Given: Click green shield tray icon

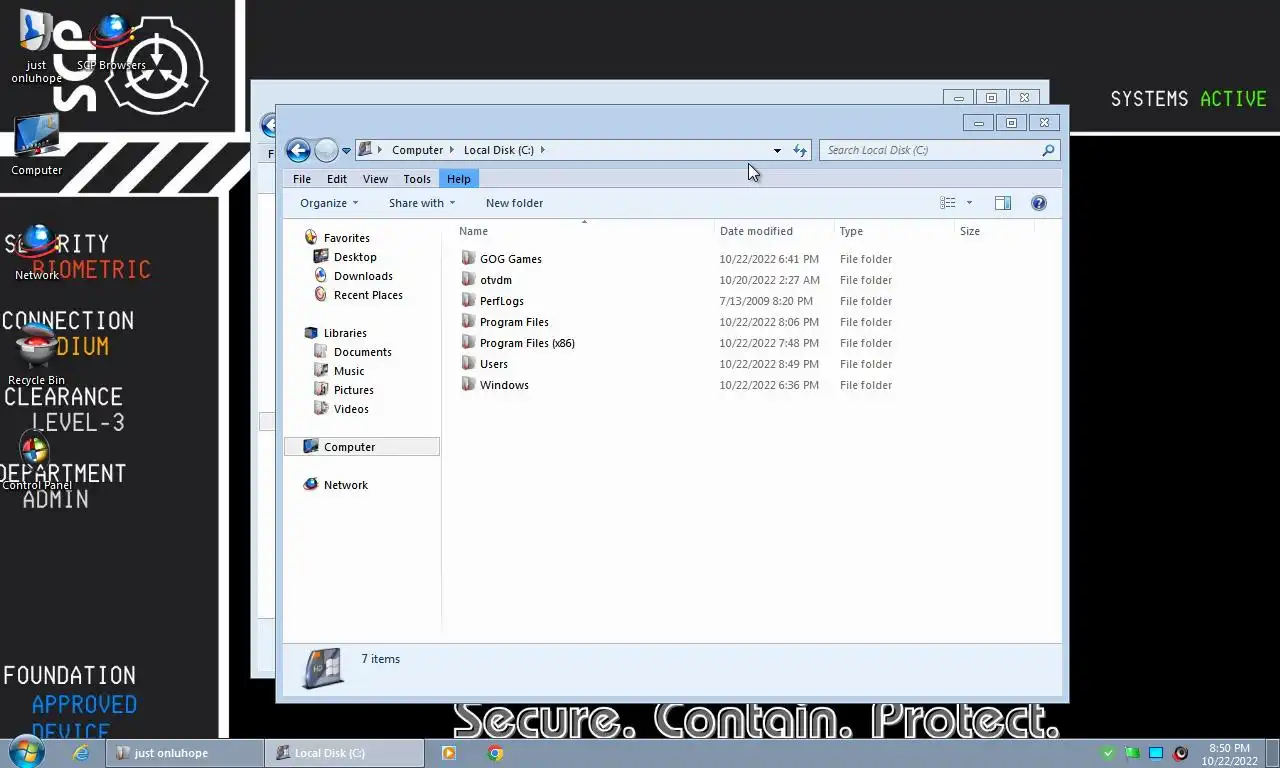Looking at the screenshot, I should (x=1108, y=753).
